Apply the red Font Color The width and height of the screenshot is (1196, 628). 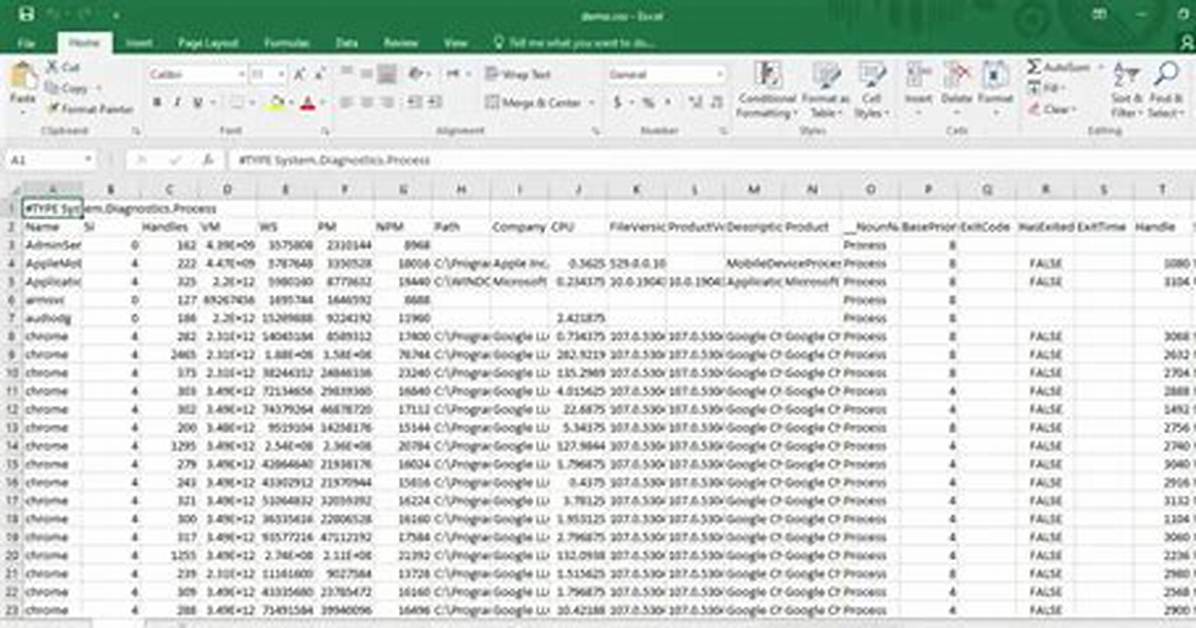[x=308, y=103]
